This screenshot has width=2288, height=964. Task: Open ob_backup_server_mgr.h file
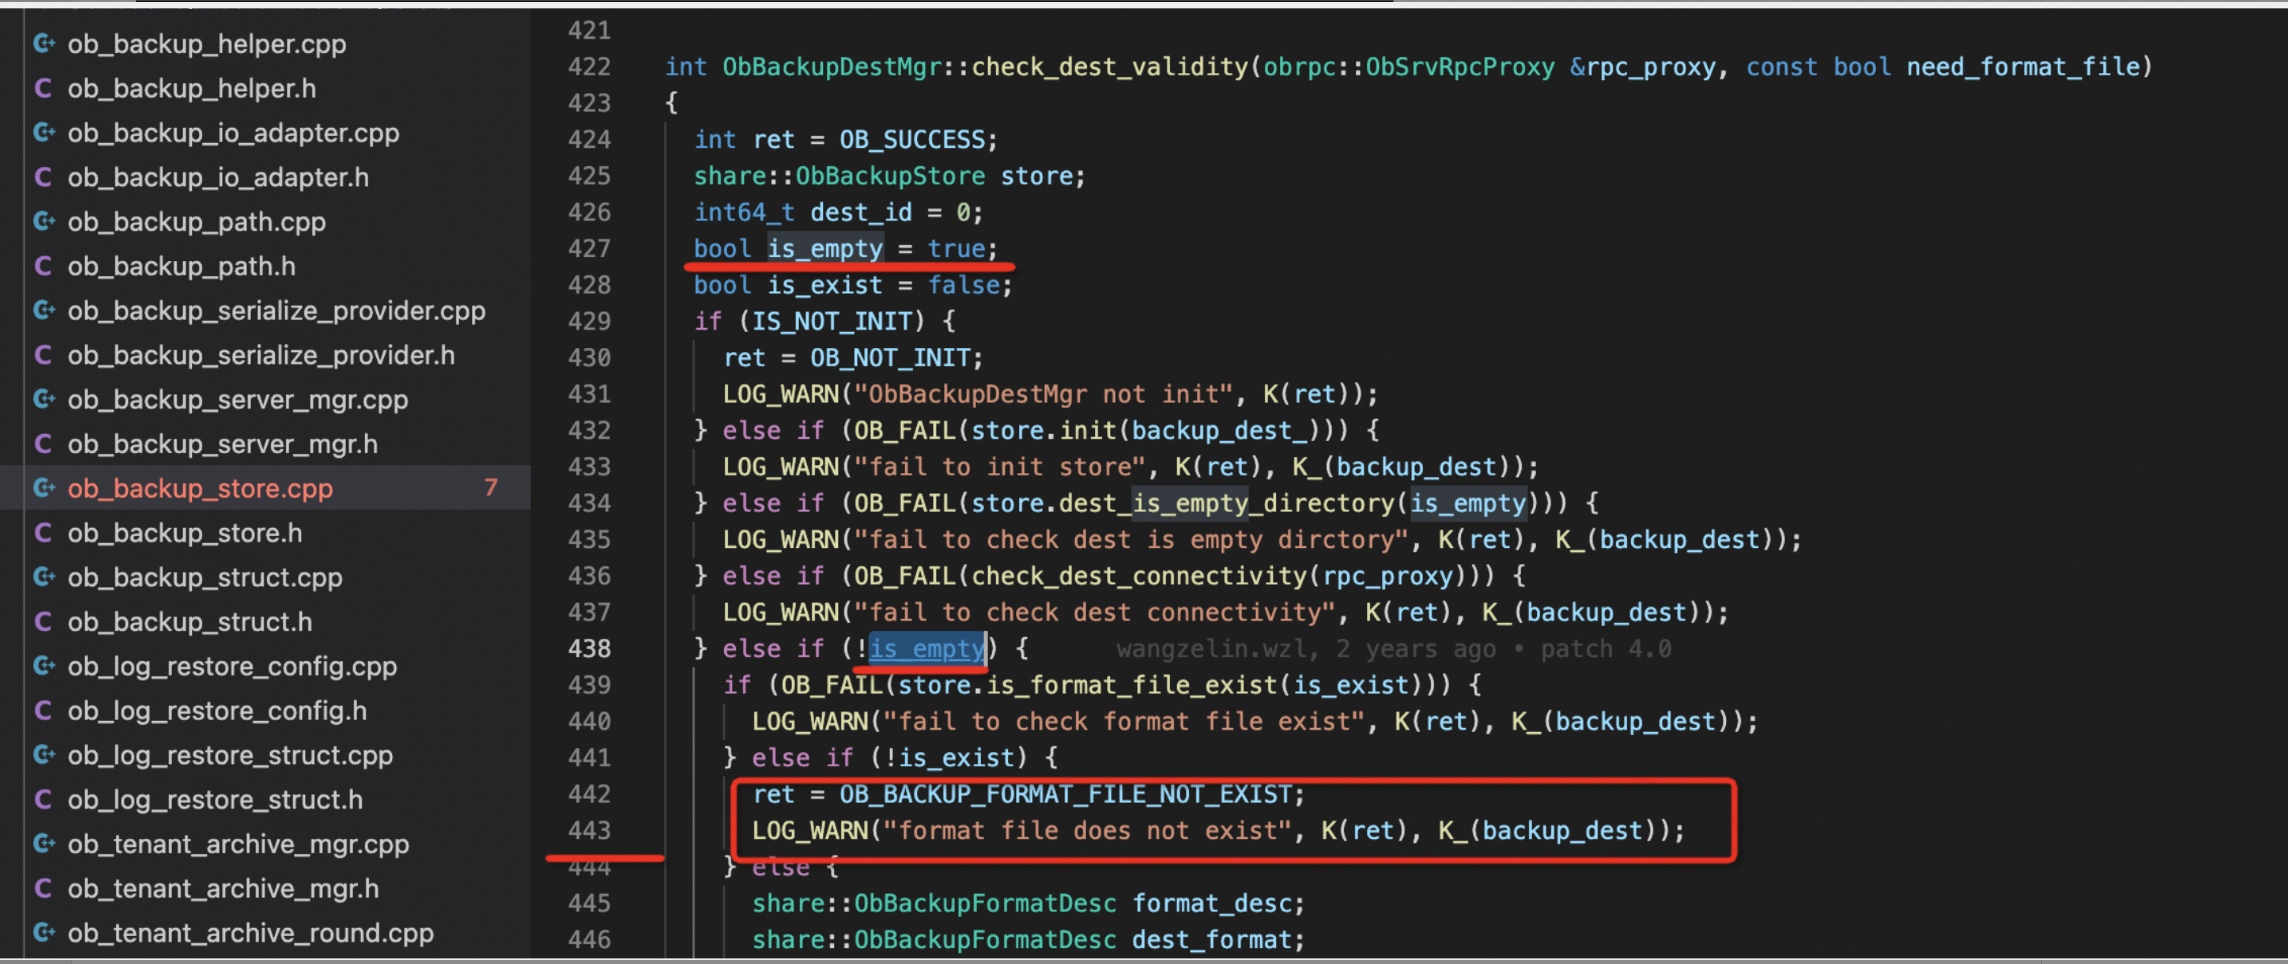click(223, 444)
